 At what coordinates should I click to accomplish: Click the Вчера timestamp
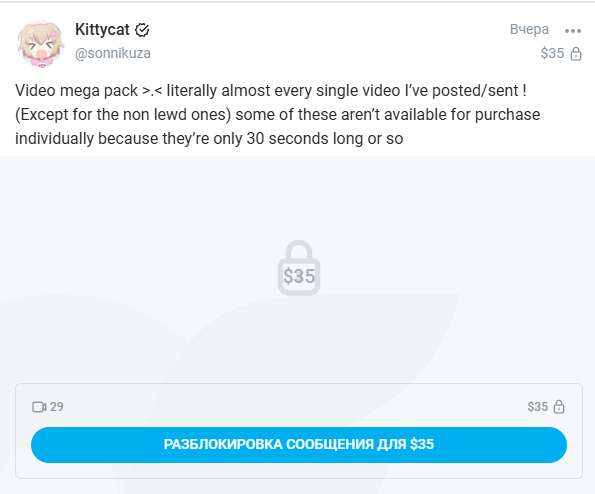(529, 29)
